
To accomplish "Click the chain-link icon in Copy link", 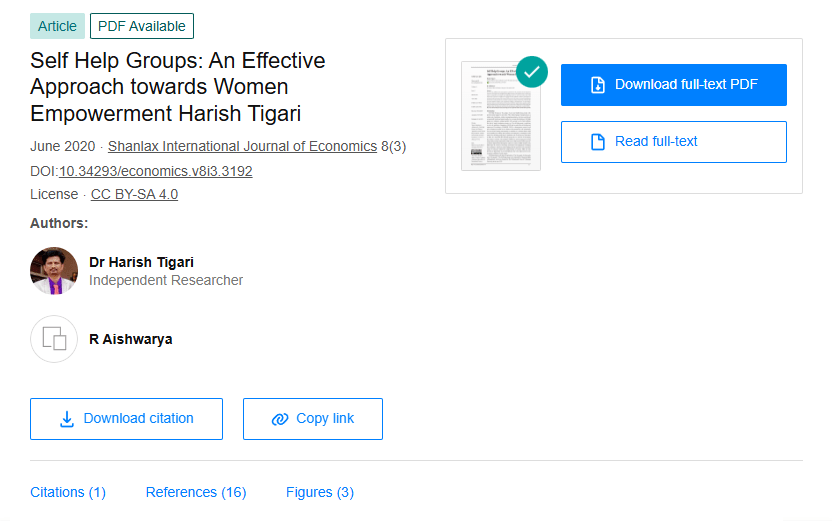I will tap(280, 419).
